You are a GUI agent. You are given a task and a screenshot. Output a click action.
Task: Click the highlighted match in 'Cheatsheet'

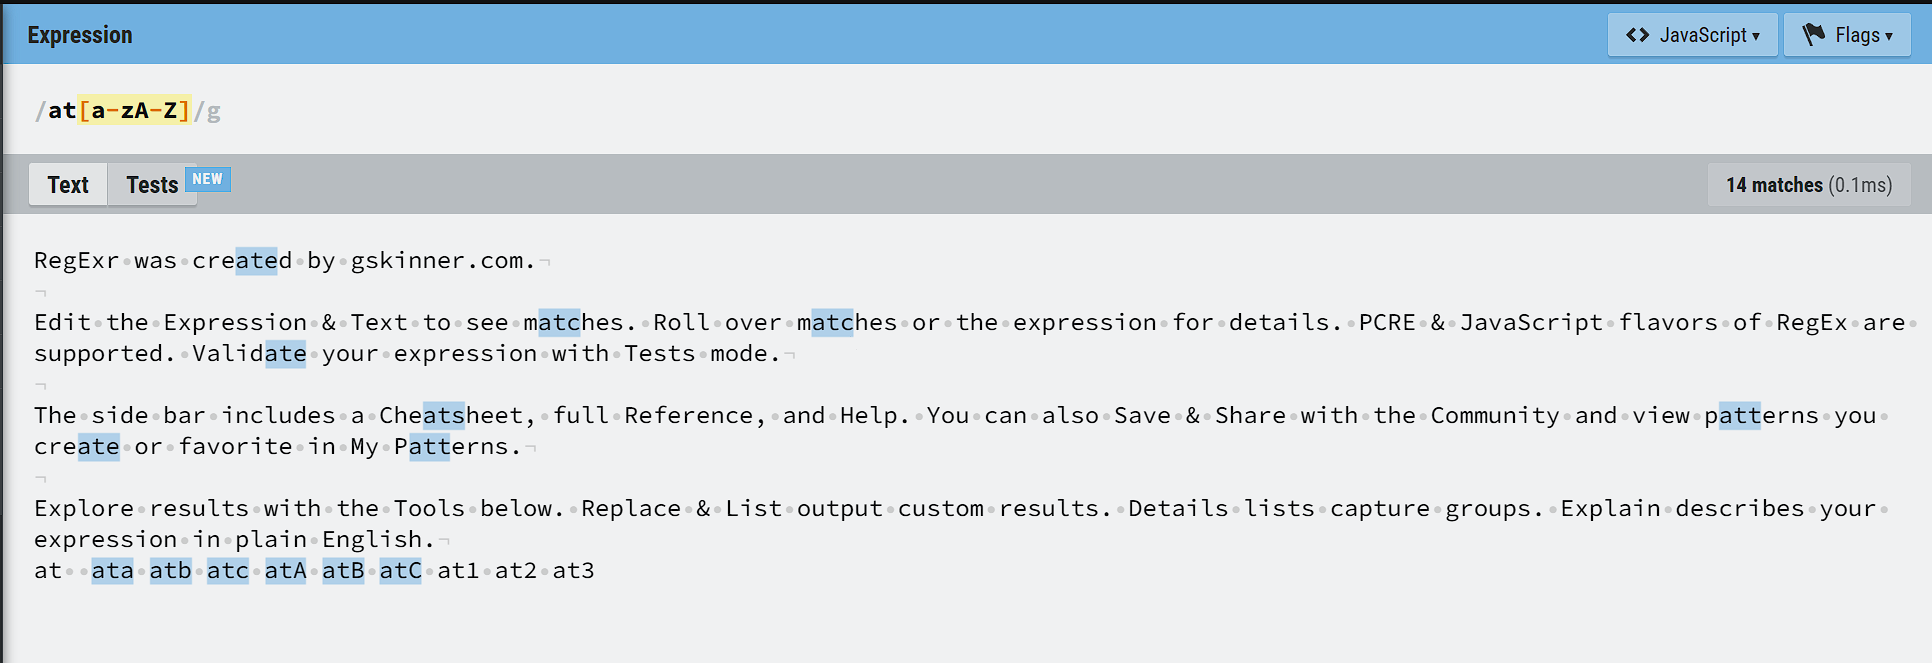[444, 415]
